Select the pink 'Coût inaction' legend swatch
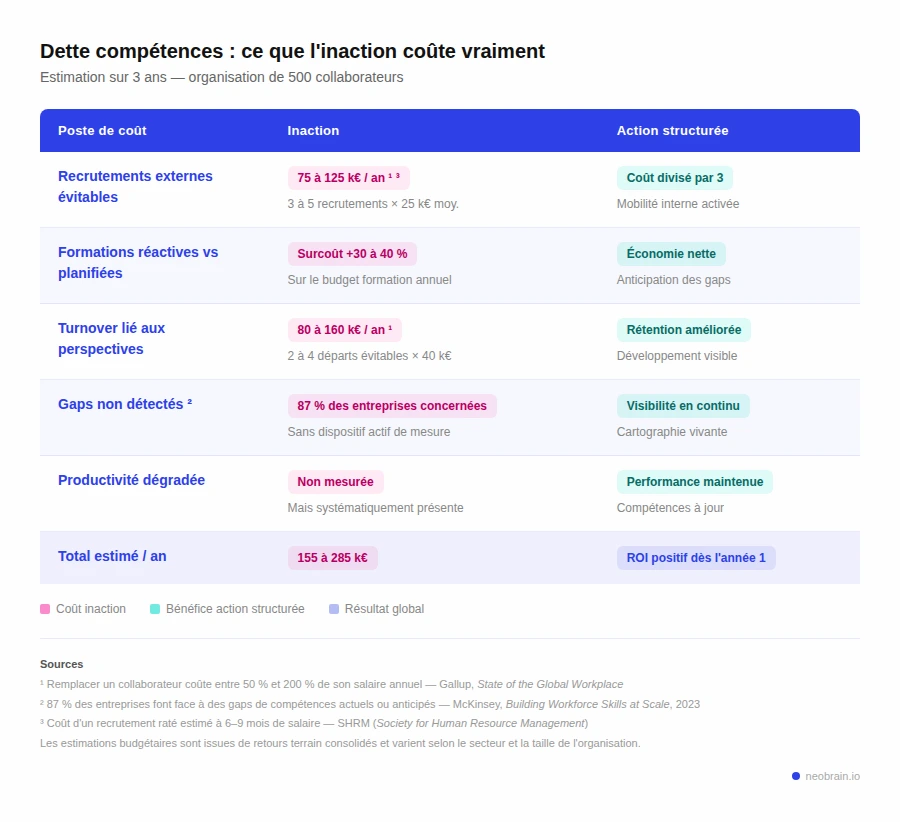 click(x=44, y=608)
